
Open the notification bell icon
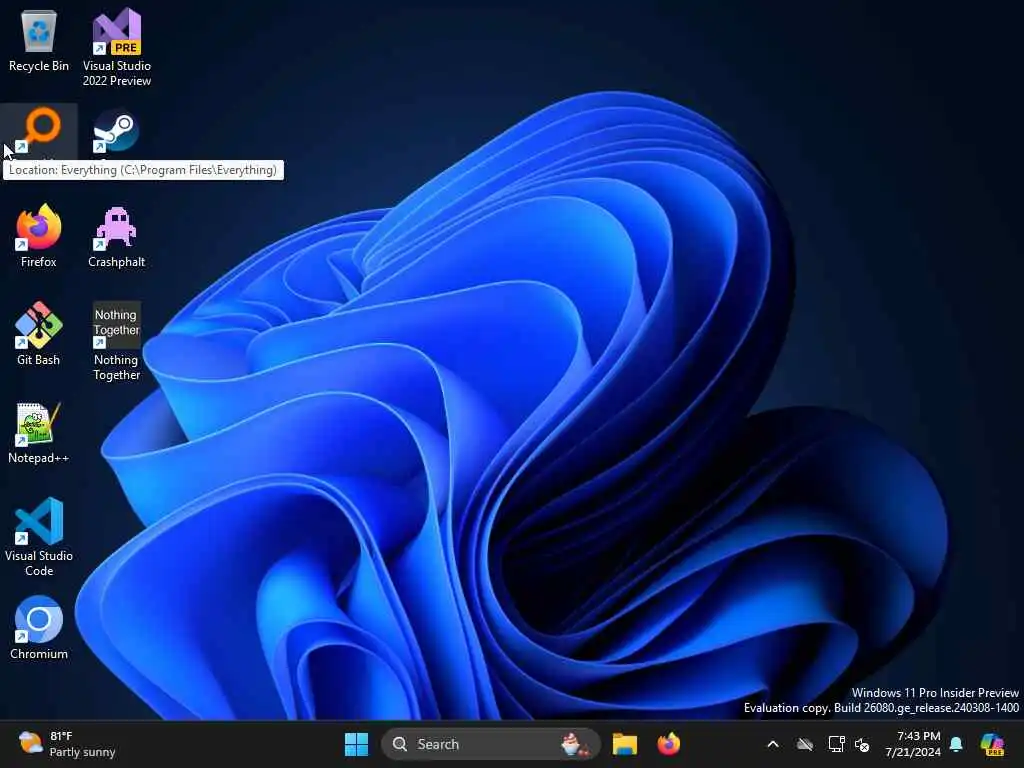[956, 744]
